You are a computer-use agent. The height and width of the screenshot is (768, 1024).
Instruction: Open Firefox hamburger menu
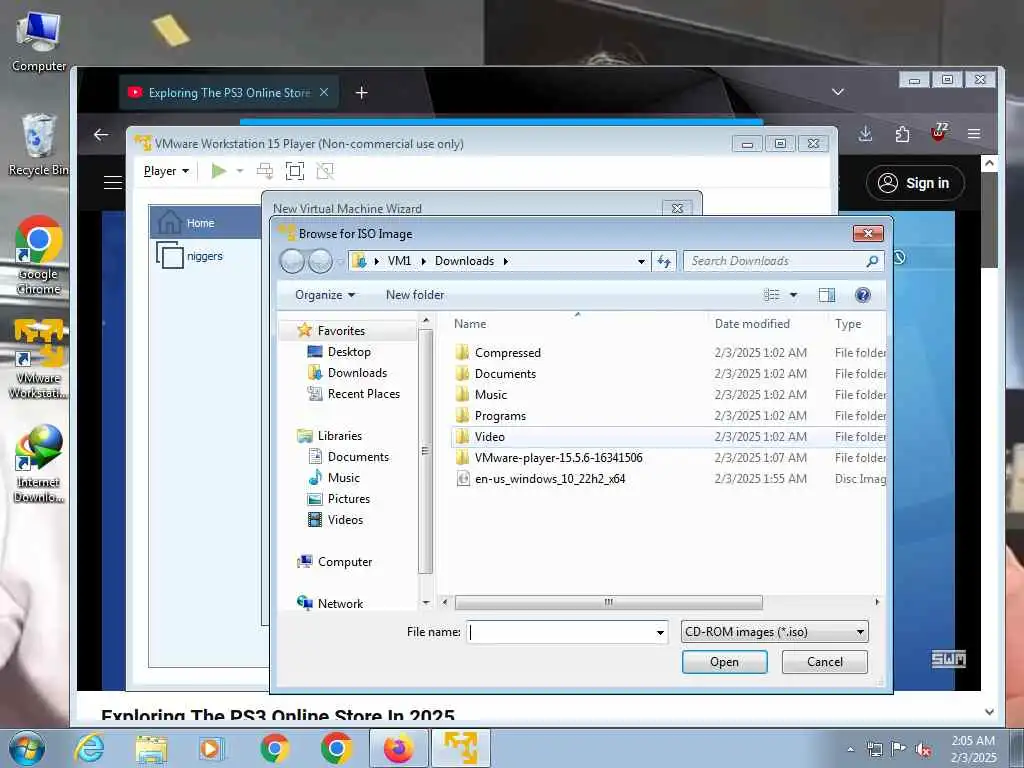tap(974, 134)
